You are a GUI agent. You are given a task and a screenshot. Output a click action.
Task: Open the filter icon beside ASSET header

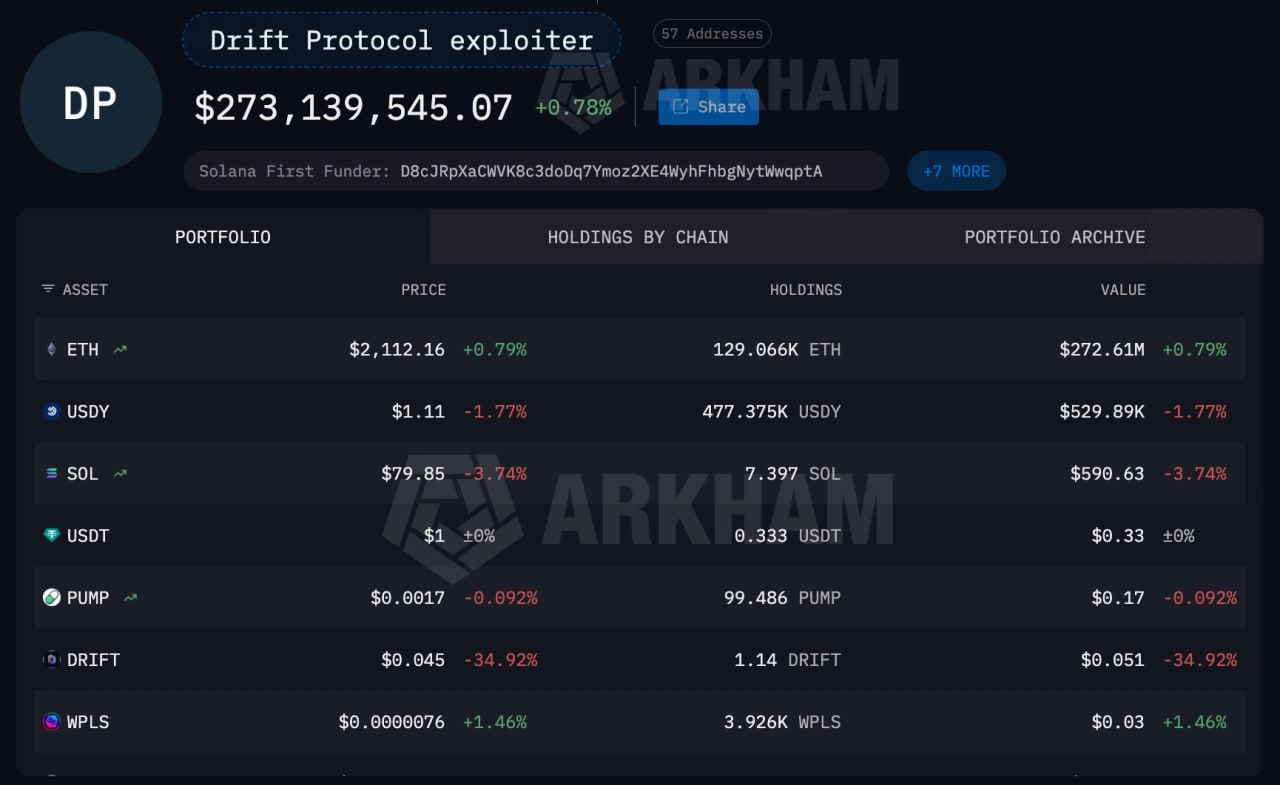[47, 289]
